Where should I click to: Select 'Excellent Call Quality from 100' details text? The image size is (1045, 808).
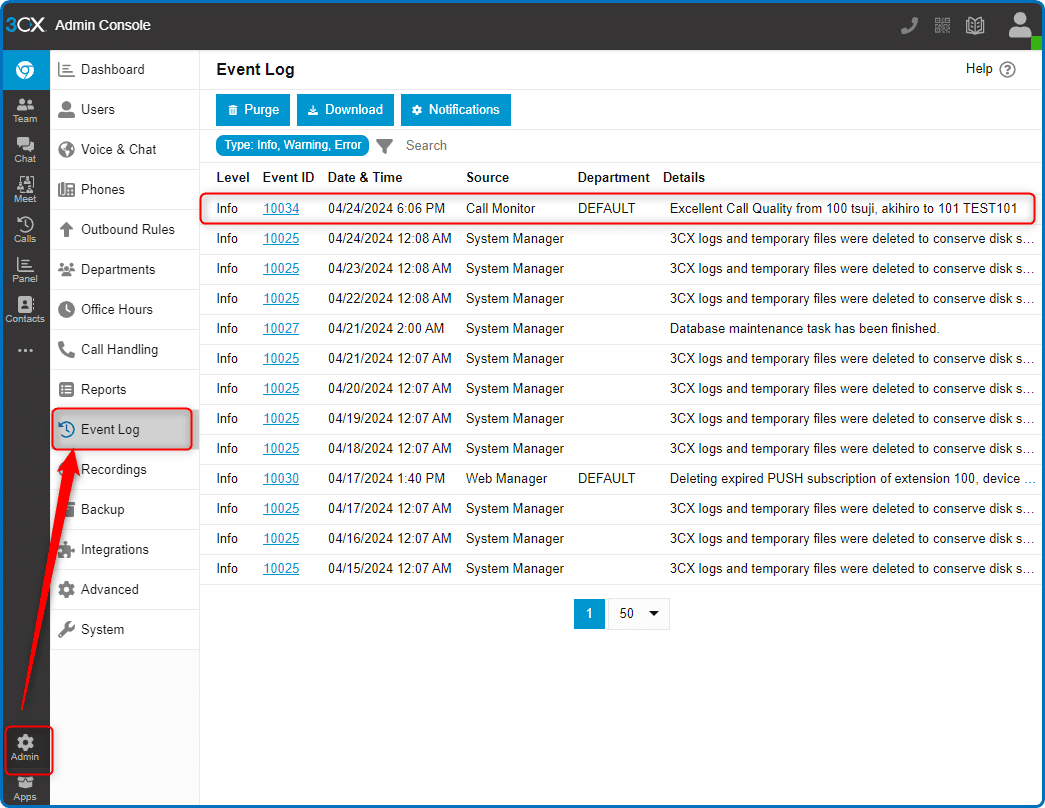click(x=843, y=209)
